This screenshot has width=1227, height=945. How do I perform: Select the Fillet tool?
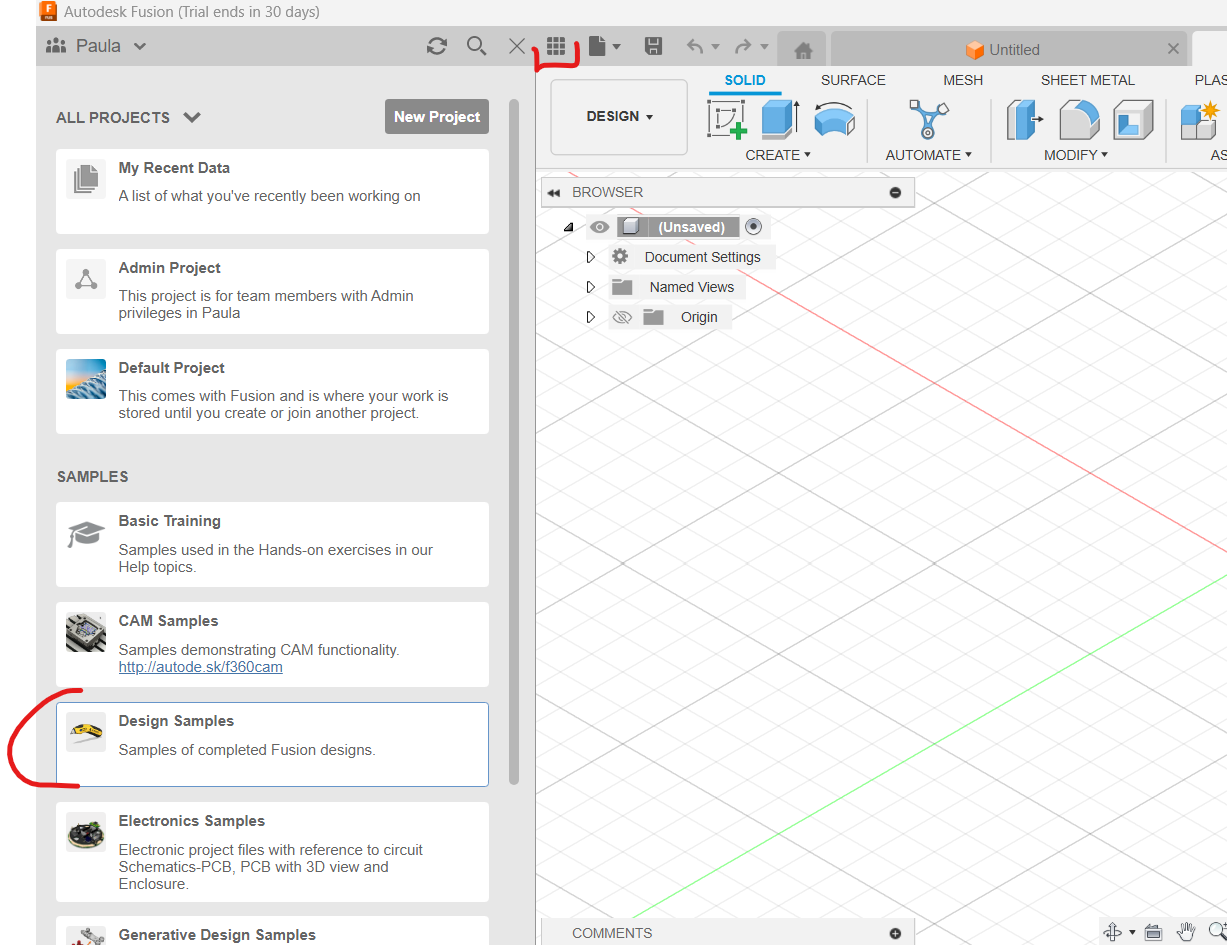(1079, 119)
